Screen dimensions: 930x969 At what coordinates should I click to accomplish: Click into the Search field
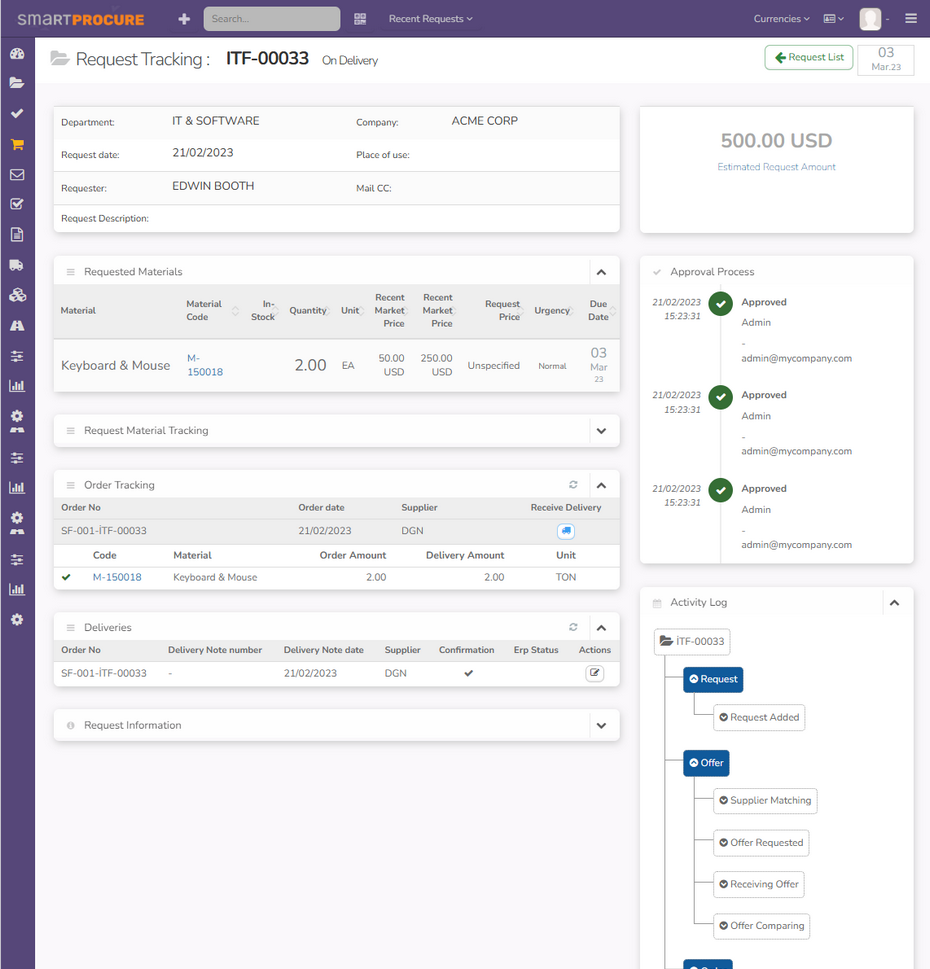[272, 19]
